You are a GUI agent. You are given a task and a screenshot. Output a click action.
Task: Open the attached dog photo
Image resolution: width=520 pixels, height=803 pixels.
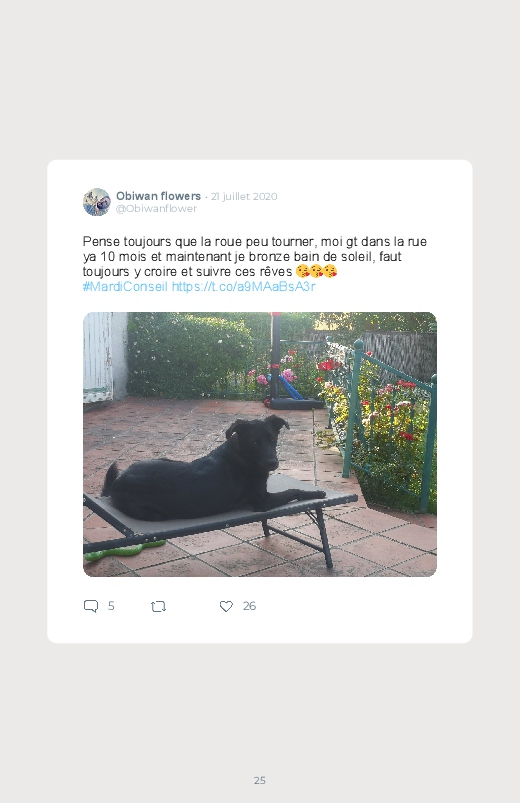(x=260, y=444)
